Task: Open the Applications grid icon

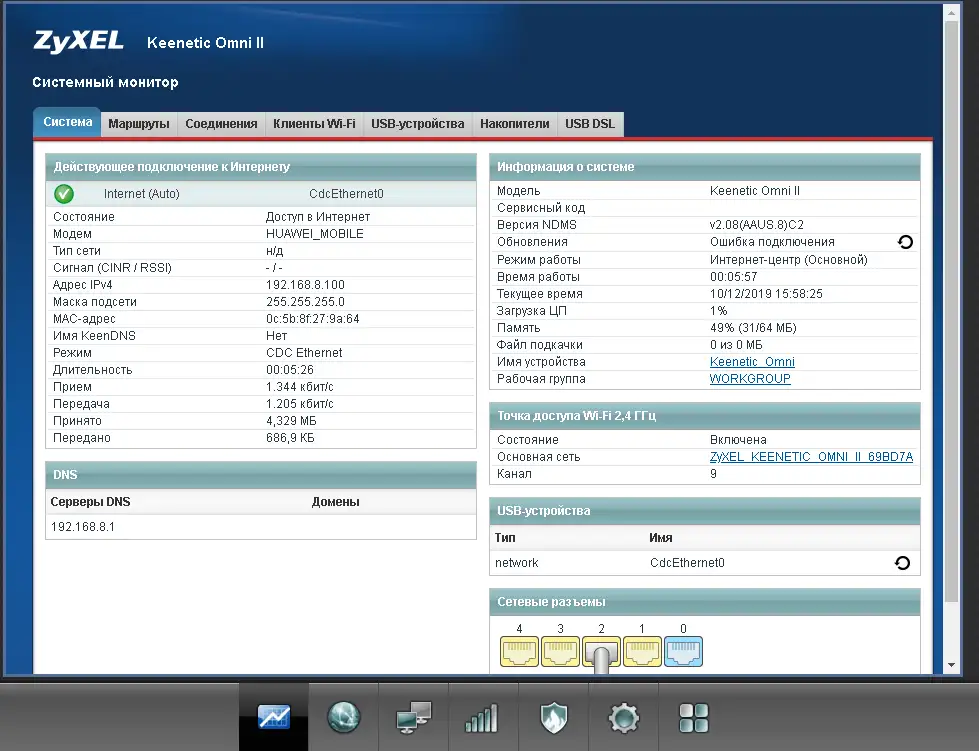Action: pyautogui.click(x=694, y=717)
